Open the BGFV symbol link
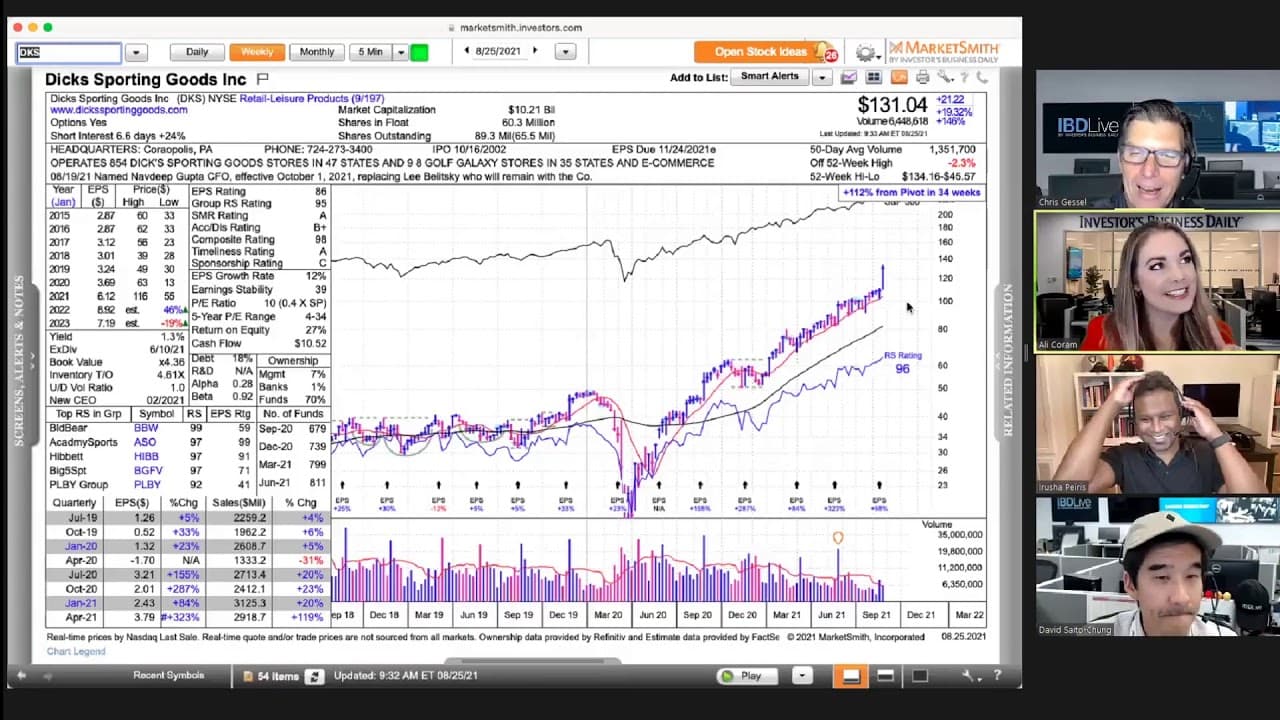This screenshot has height=720, width=1280. [148, 470]
